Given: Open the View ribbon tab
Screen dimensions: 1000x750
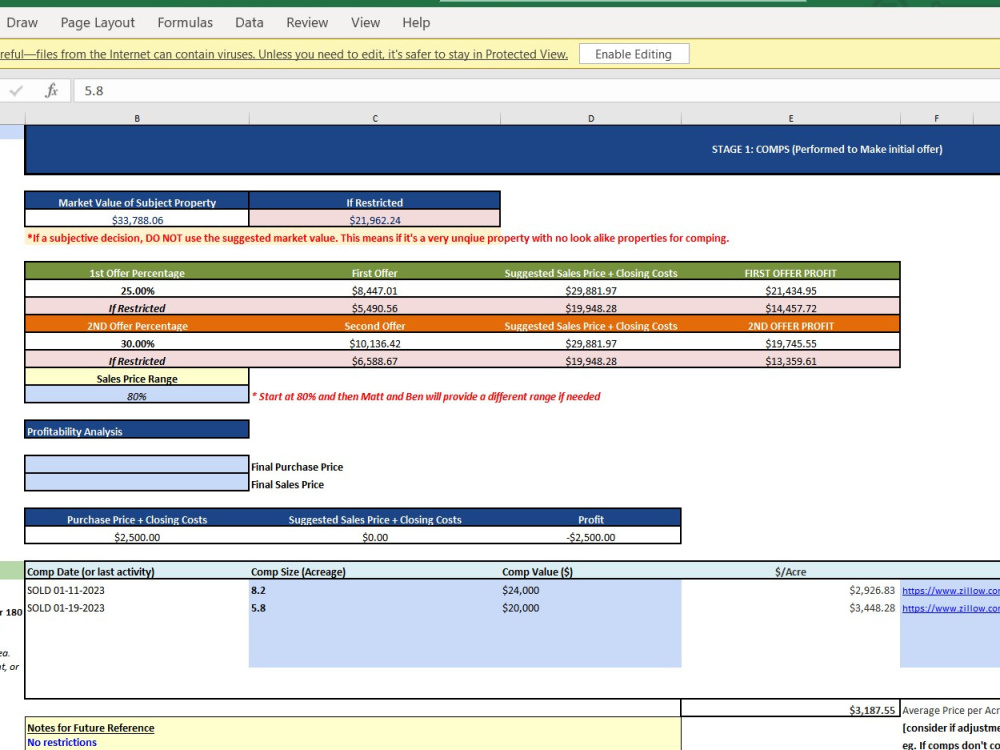Looking at the screenshot, I should coord(365,22).
